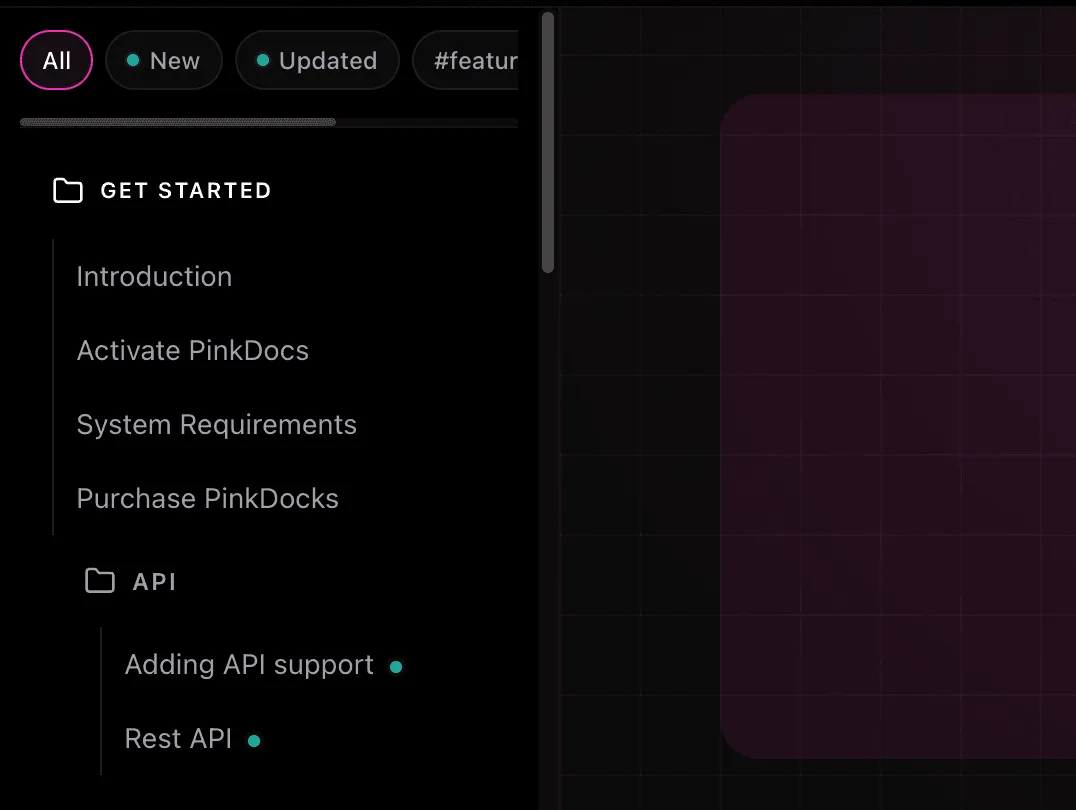1076x810 pixels.
Task: Click the GET STARTED folder icon
Action: [67, 190]
